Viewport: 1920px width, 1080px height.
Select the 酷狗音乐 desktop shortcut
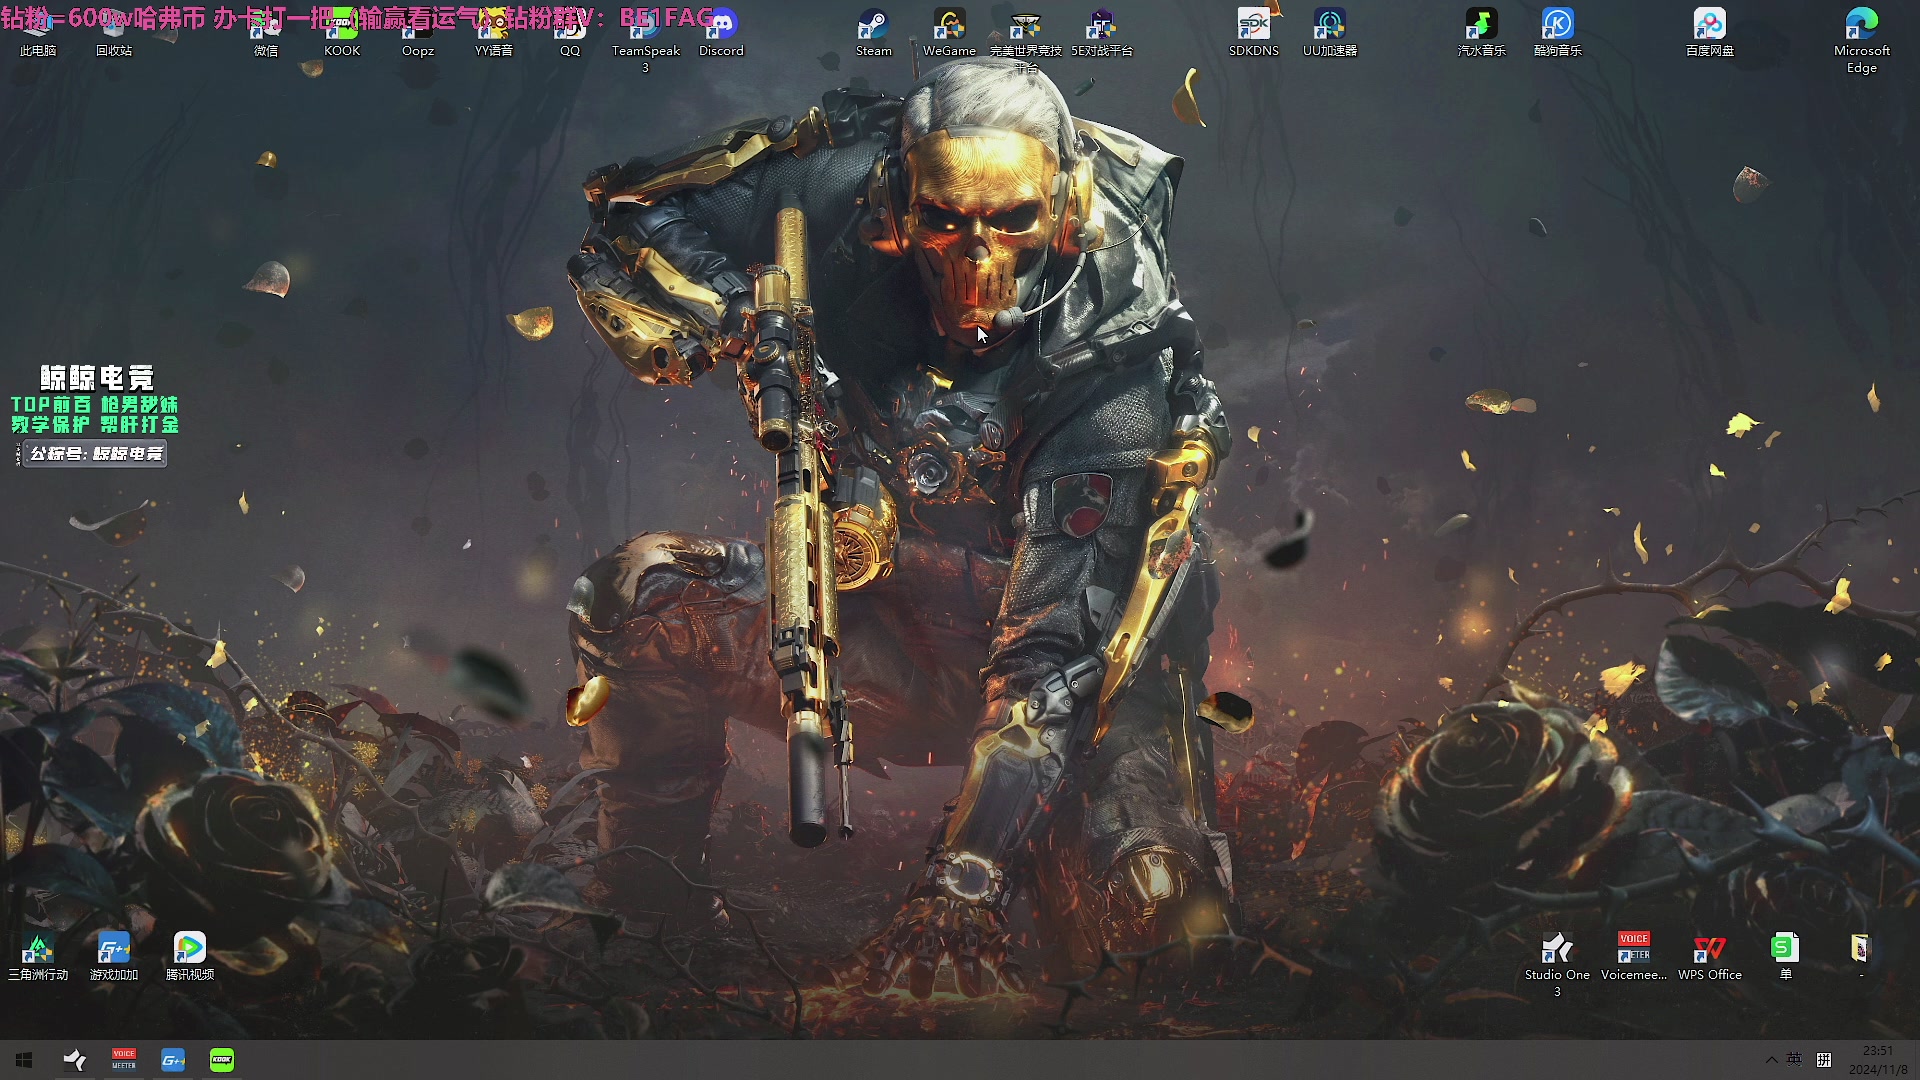click(1558, 32)
